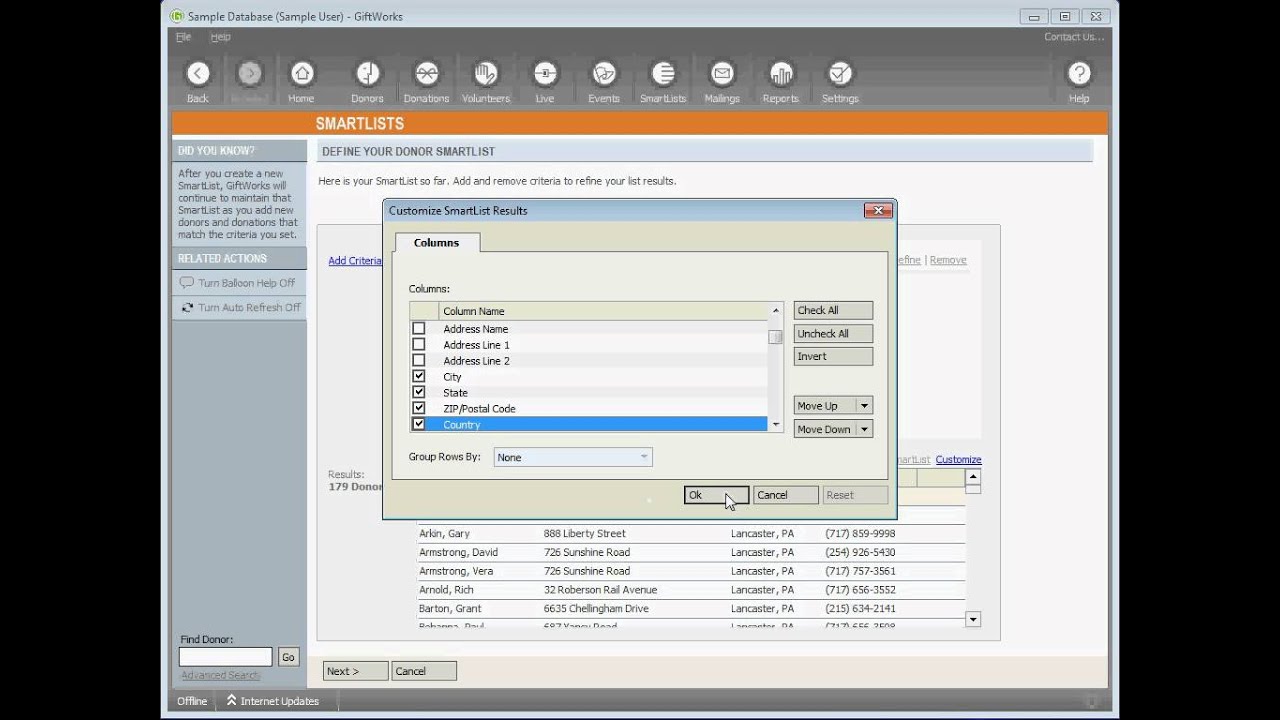Click the Remove link
The height and width of the screenshot is (720, 1280).
[948, 260]
